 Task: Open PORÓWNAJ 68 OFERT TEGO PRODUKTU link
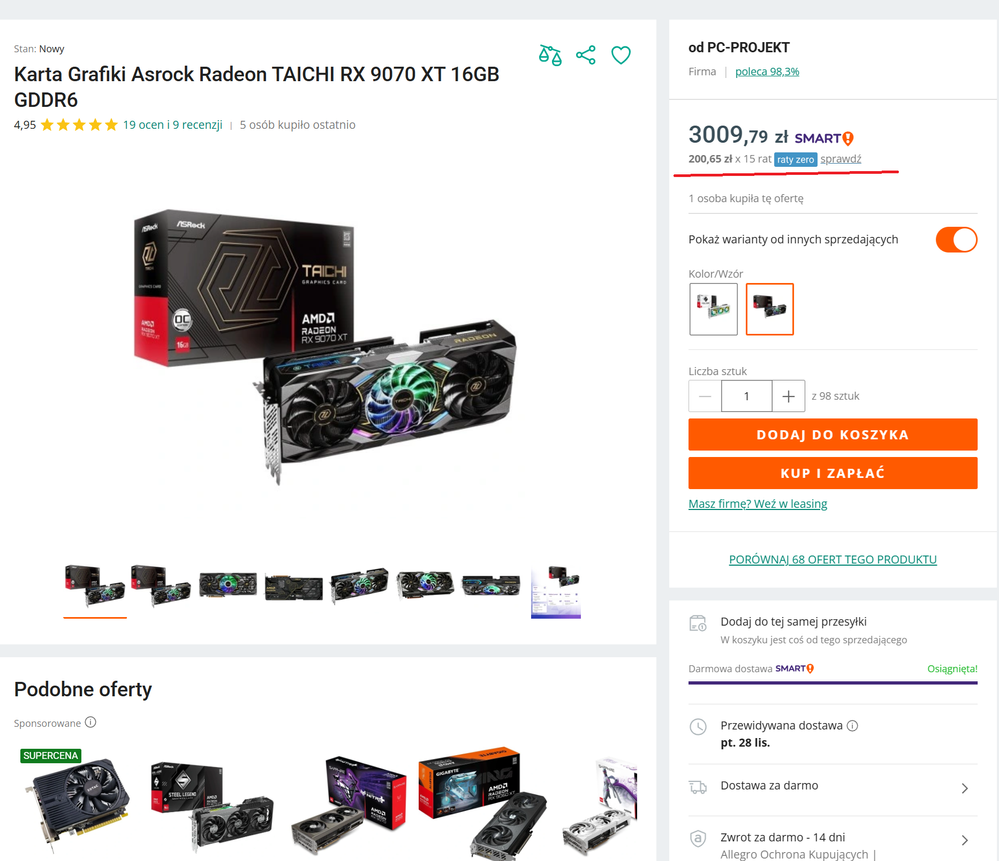pyautogui.click(x=832, y=559)
